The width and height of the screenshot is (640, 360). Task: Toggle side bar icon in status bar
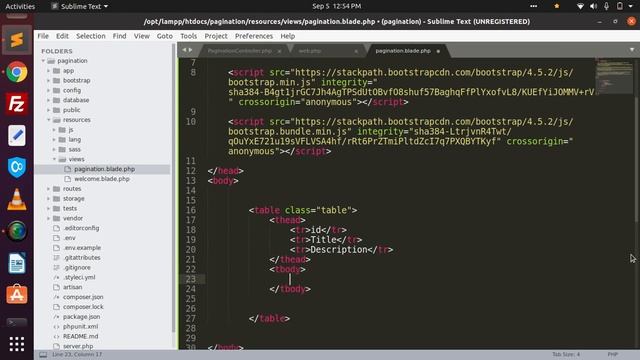[x=43, y=355]
